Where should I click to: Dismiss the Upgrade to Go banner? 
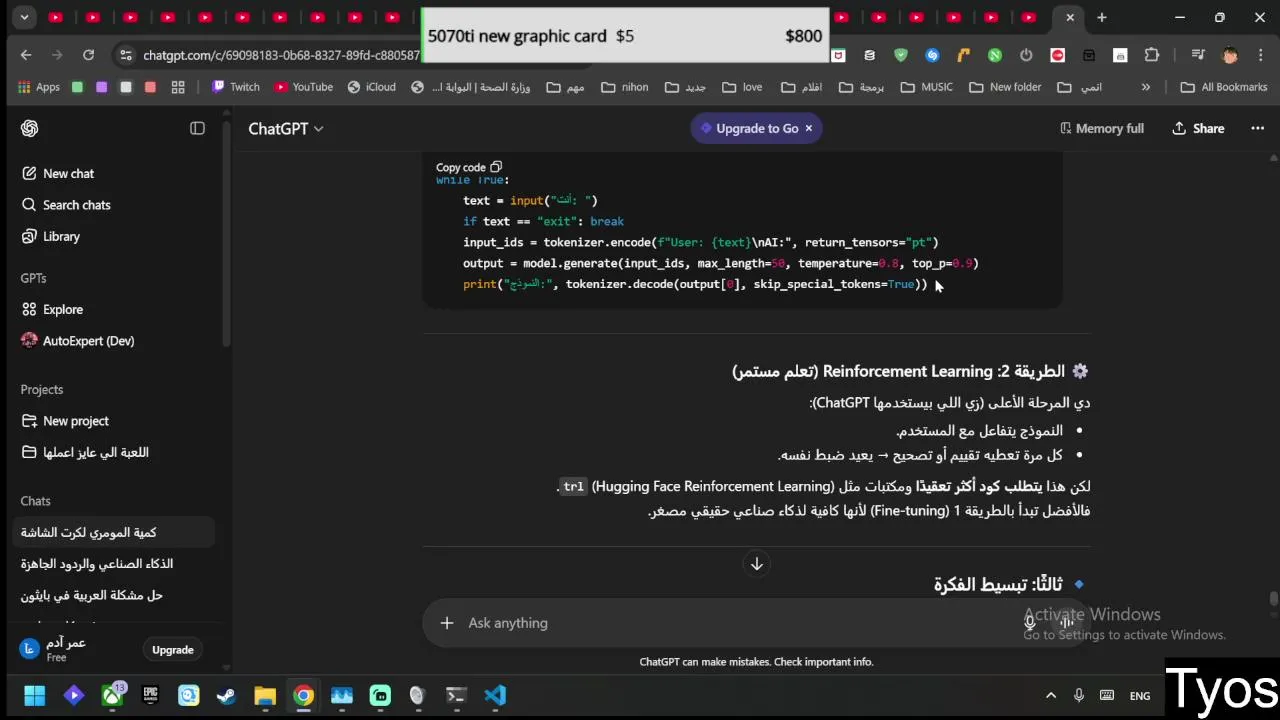[x=809, y=128]
